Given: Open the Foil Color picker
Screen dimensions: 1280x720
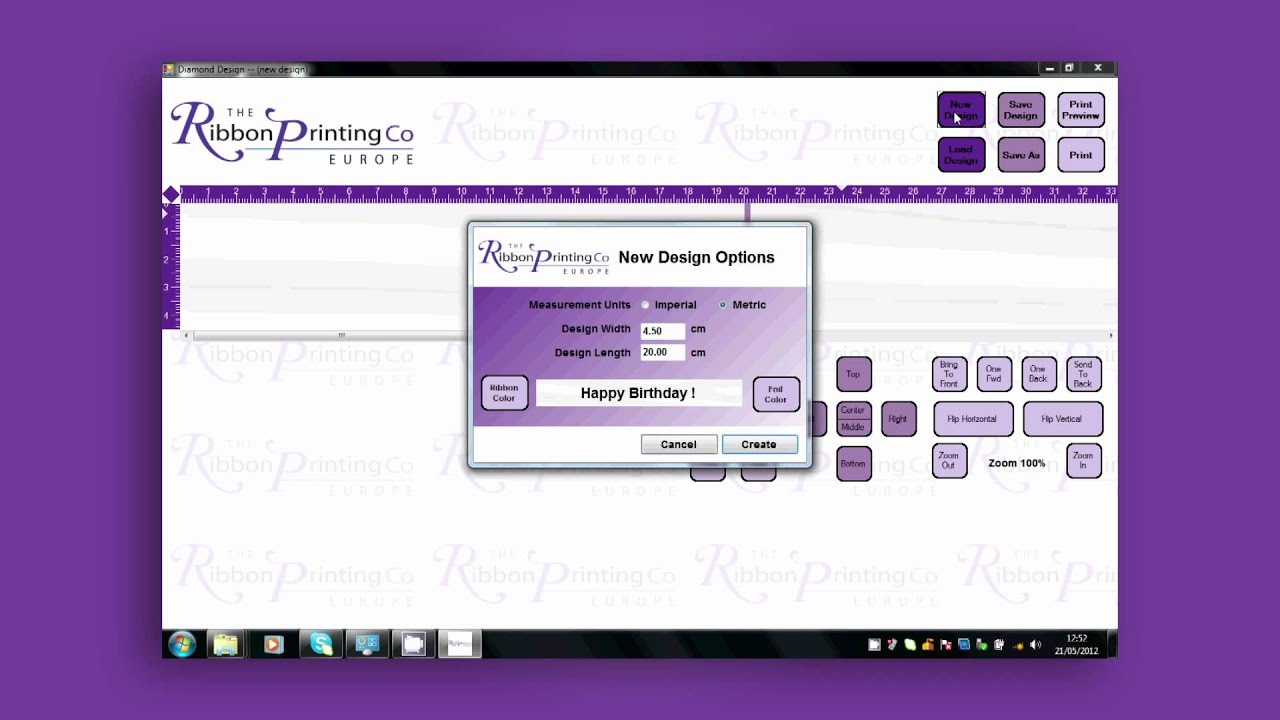Looking at the screenshot, I should point(776,394).
